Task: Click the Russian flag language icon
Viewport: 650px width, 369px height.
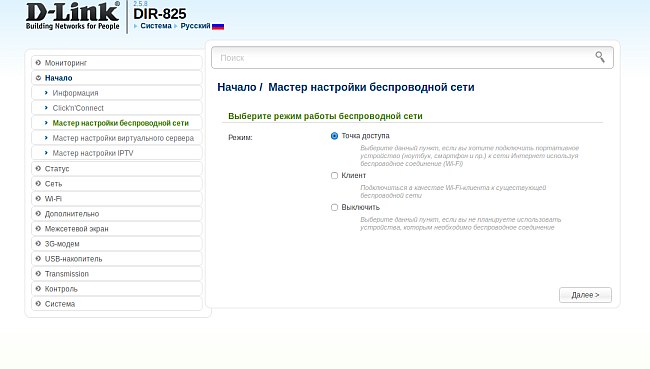Action: 218,26
